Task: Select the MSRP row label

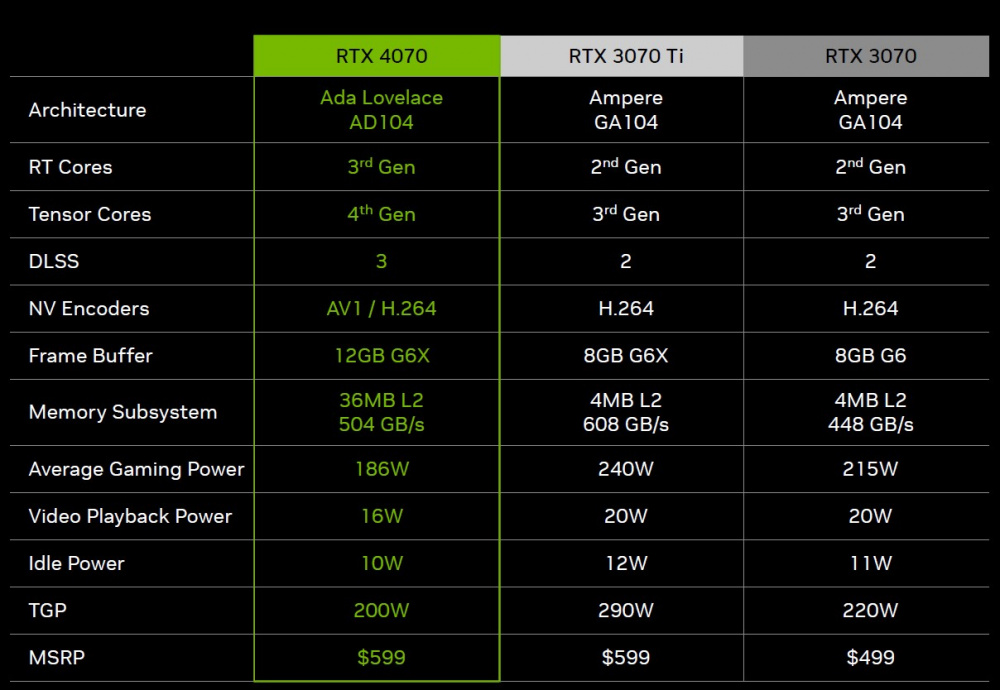Action: (x=57, y=658)
